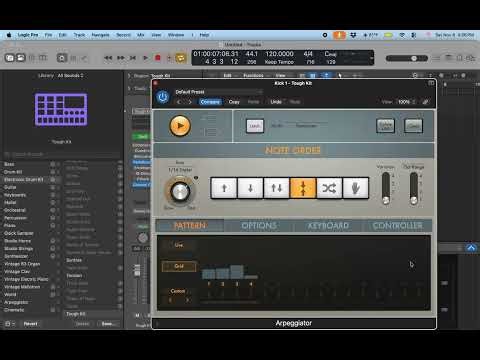Adjust the Rate knob
The height and width of the screenshot is (360, 480).
point(180,191)
